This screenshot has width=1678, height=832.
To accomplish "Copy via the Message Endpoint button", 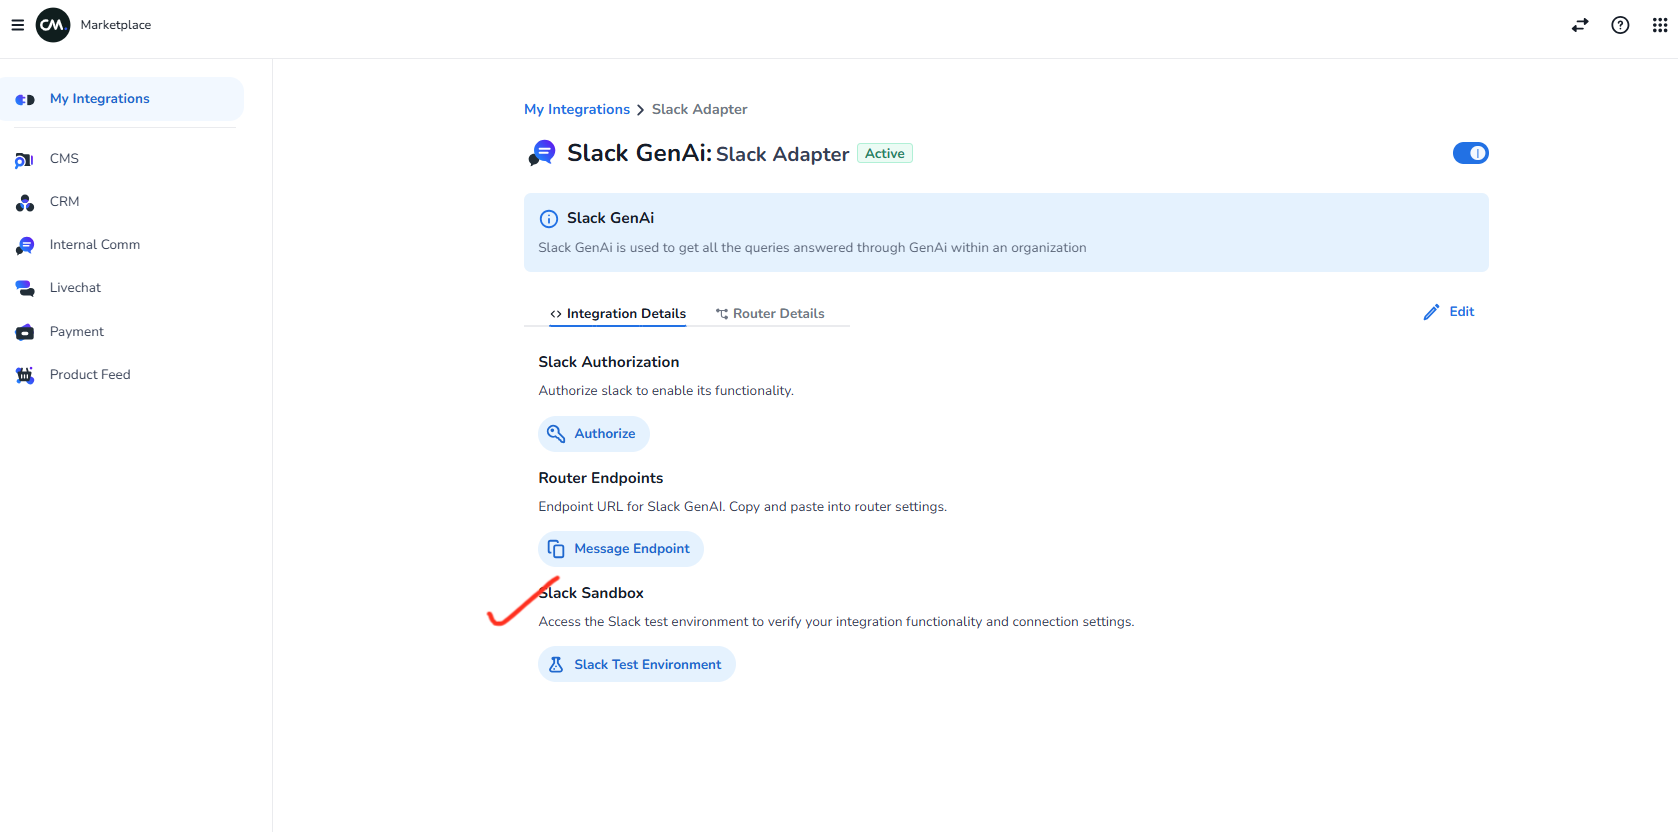I will tap(621, 549).
